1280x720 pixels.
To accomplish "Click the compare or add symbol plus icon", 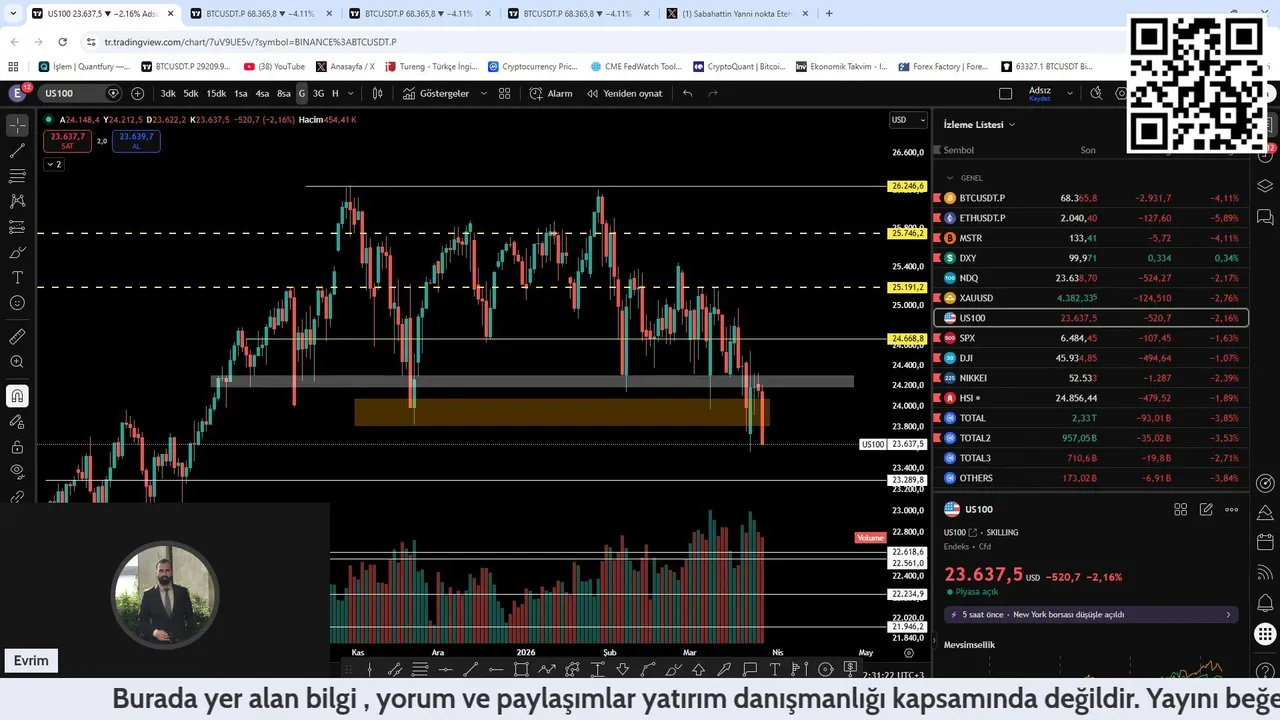I will tap(137, 93).
